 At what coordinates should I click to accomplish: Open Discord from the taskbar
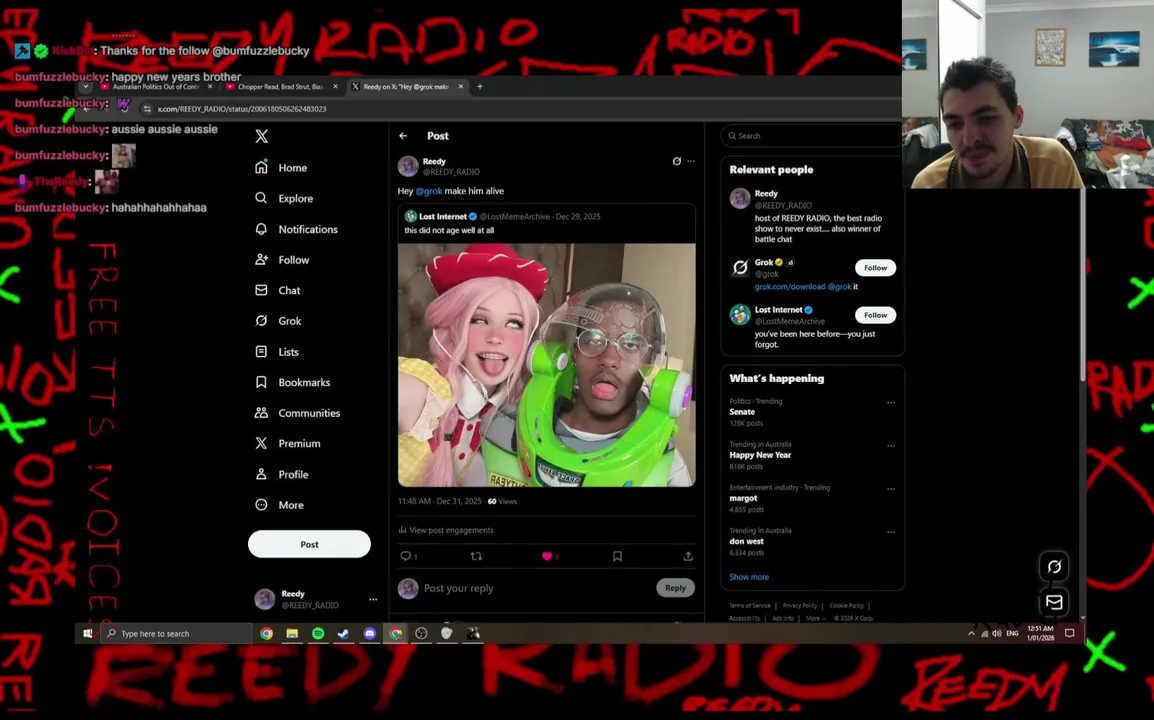click(369, 633)
